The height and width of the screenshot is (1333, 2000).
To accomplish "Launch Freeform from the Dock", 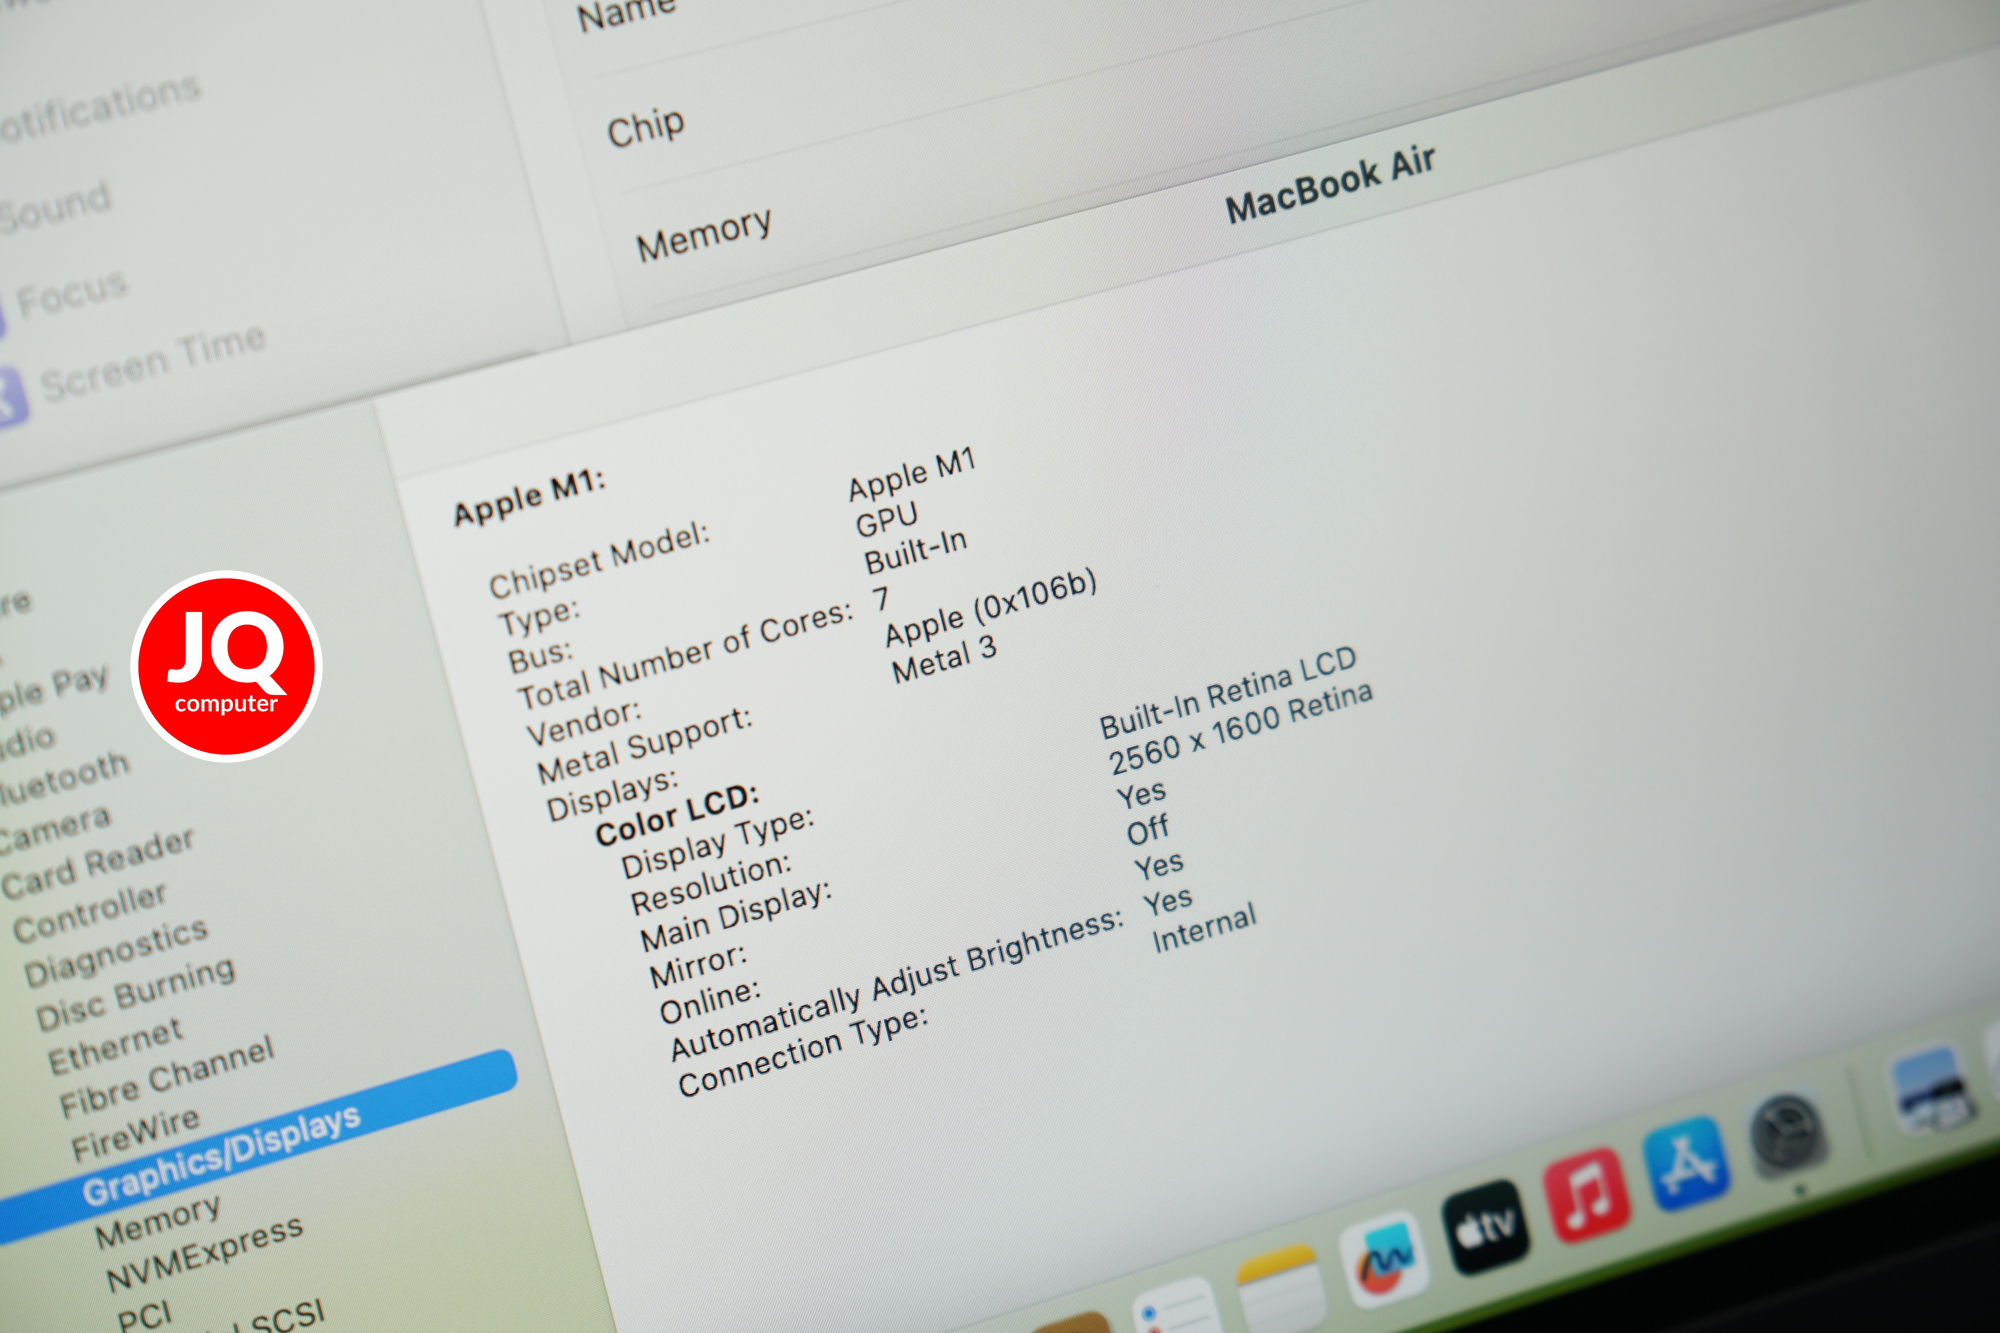I will 1384,1259.
